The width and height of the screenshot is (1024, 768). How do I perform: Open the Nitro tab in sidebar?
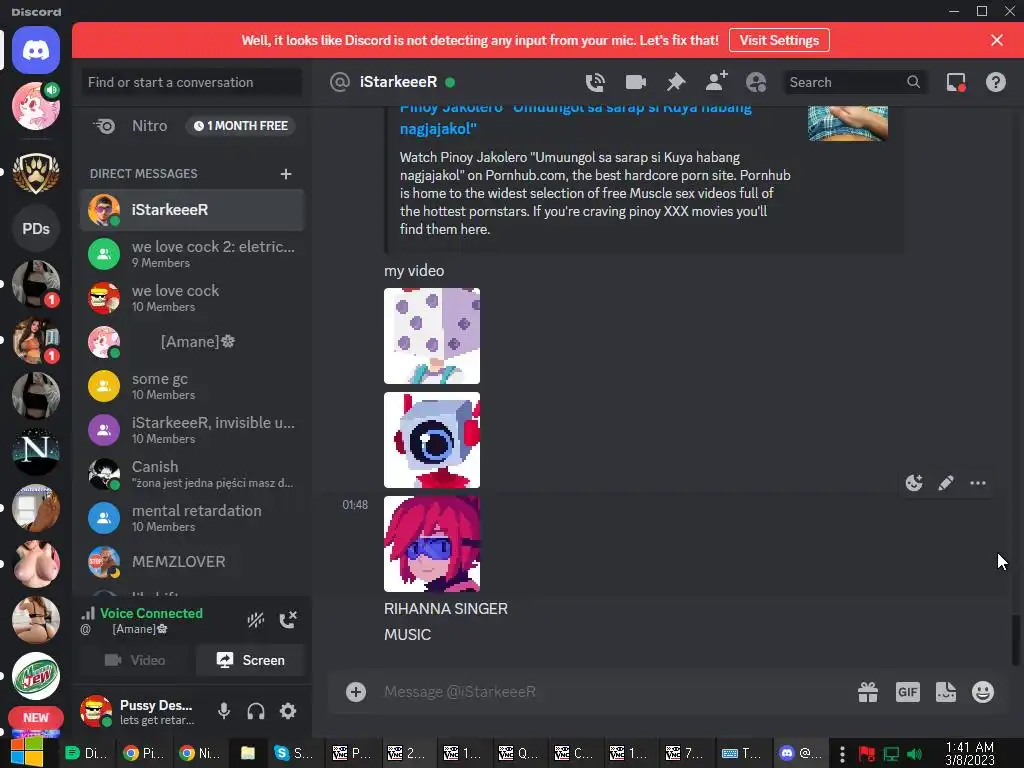coord(192,125)
